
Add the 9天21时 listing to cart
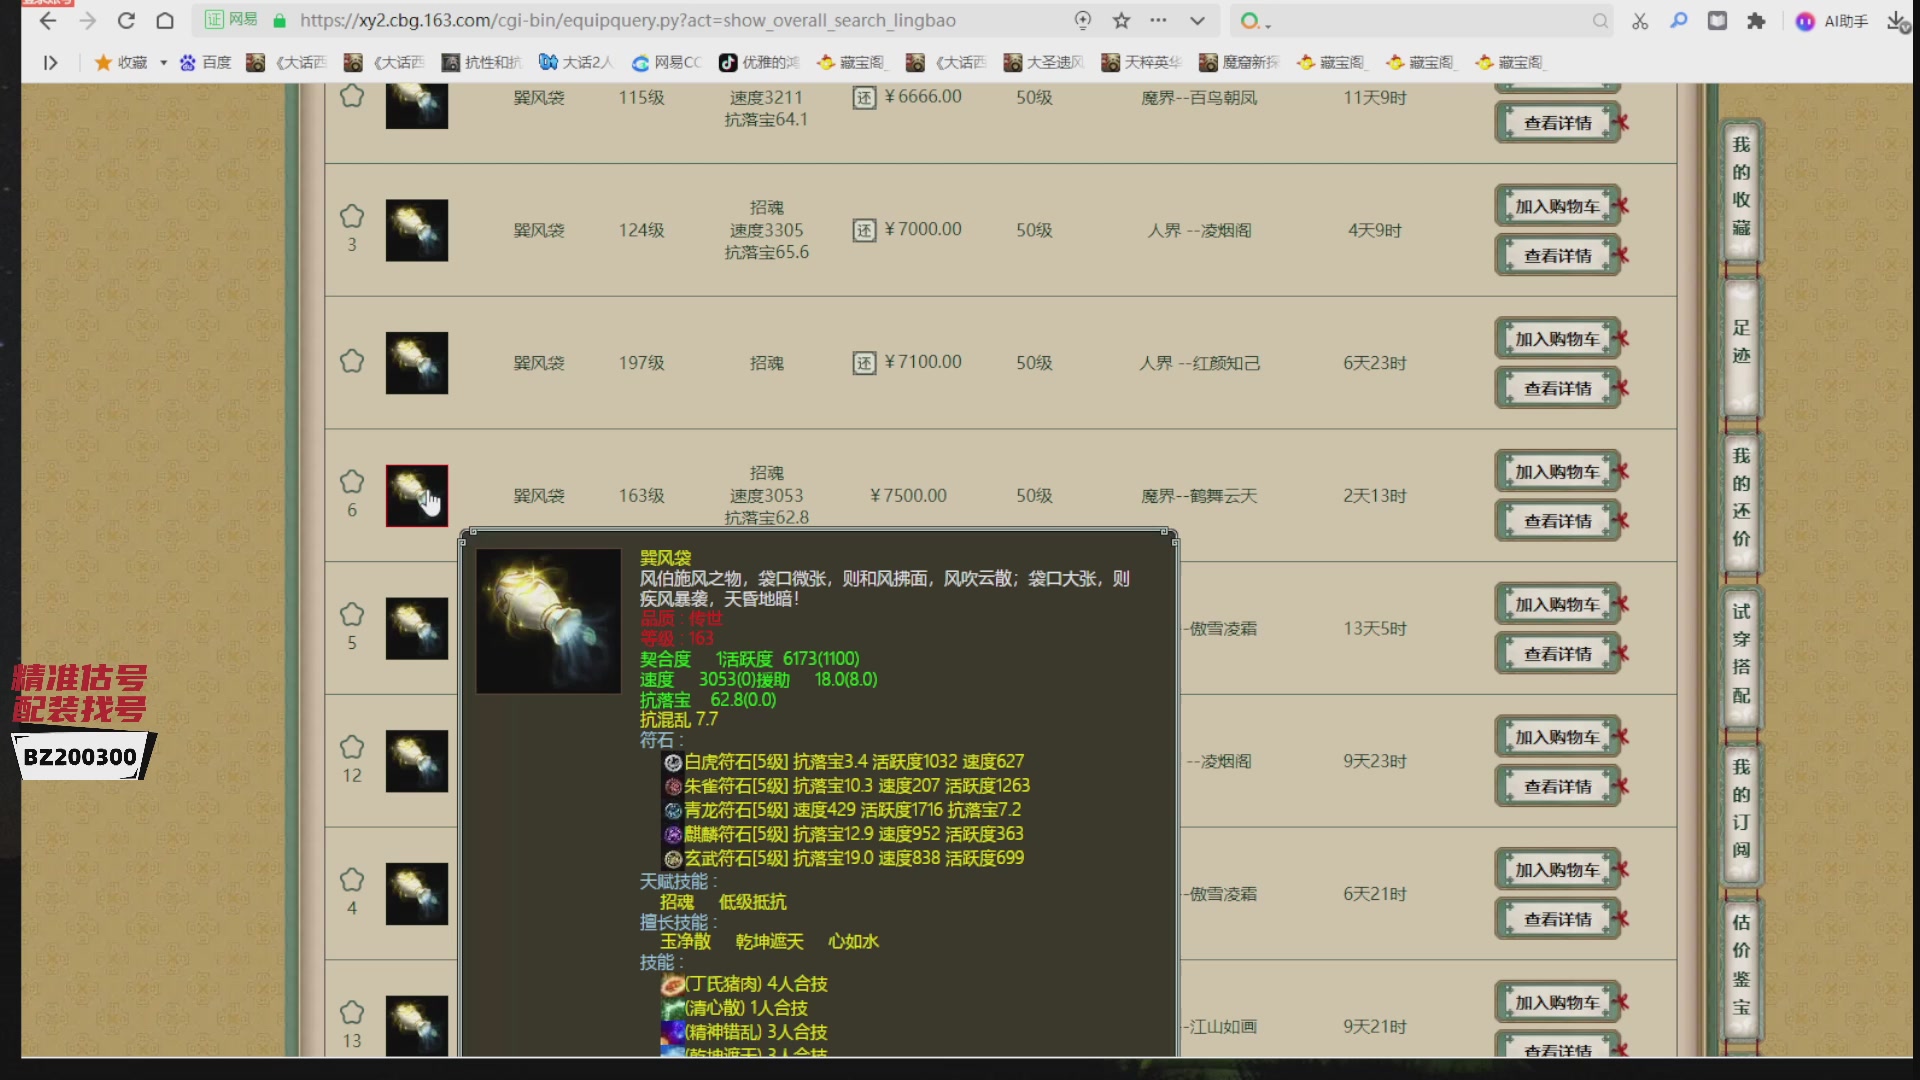pyautogui.click(x=1558, y=1002)
